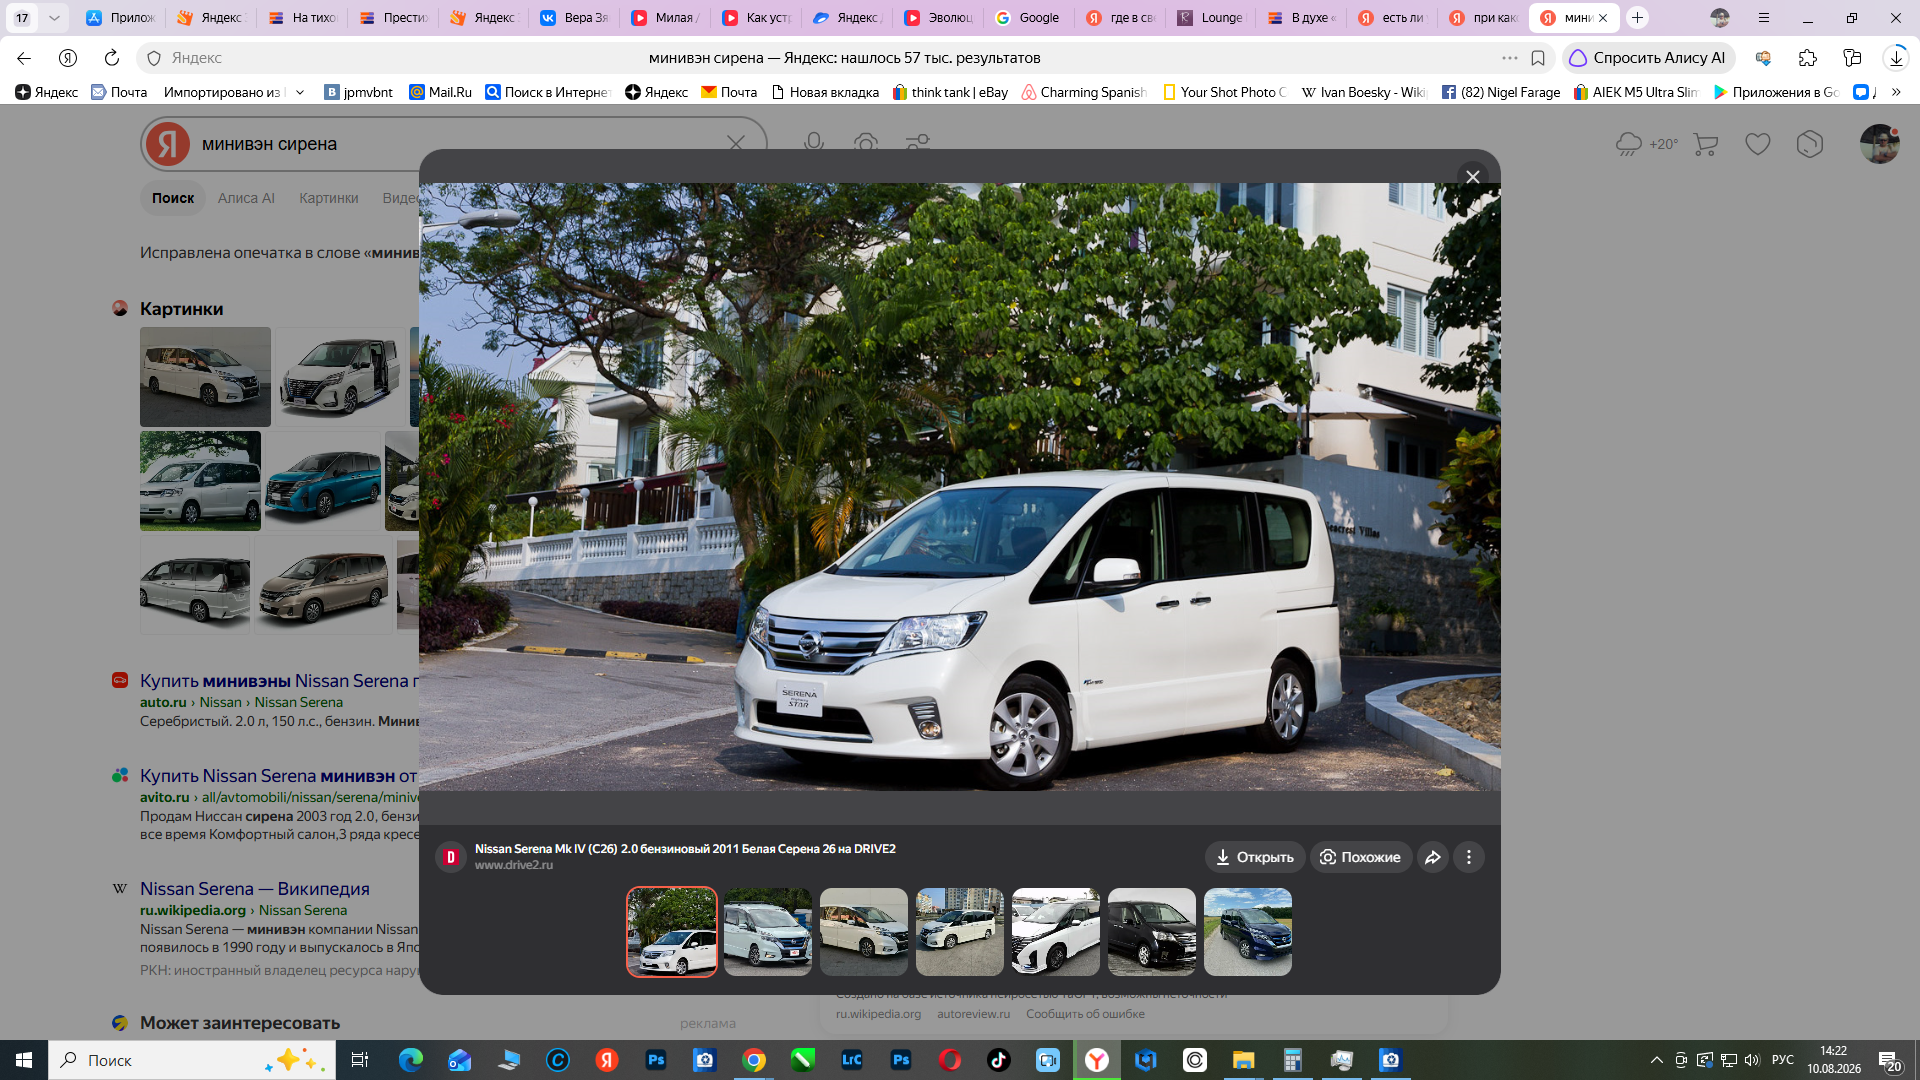Open File Explorer from the taskbar

click(x=1243, y=1060)
